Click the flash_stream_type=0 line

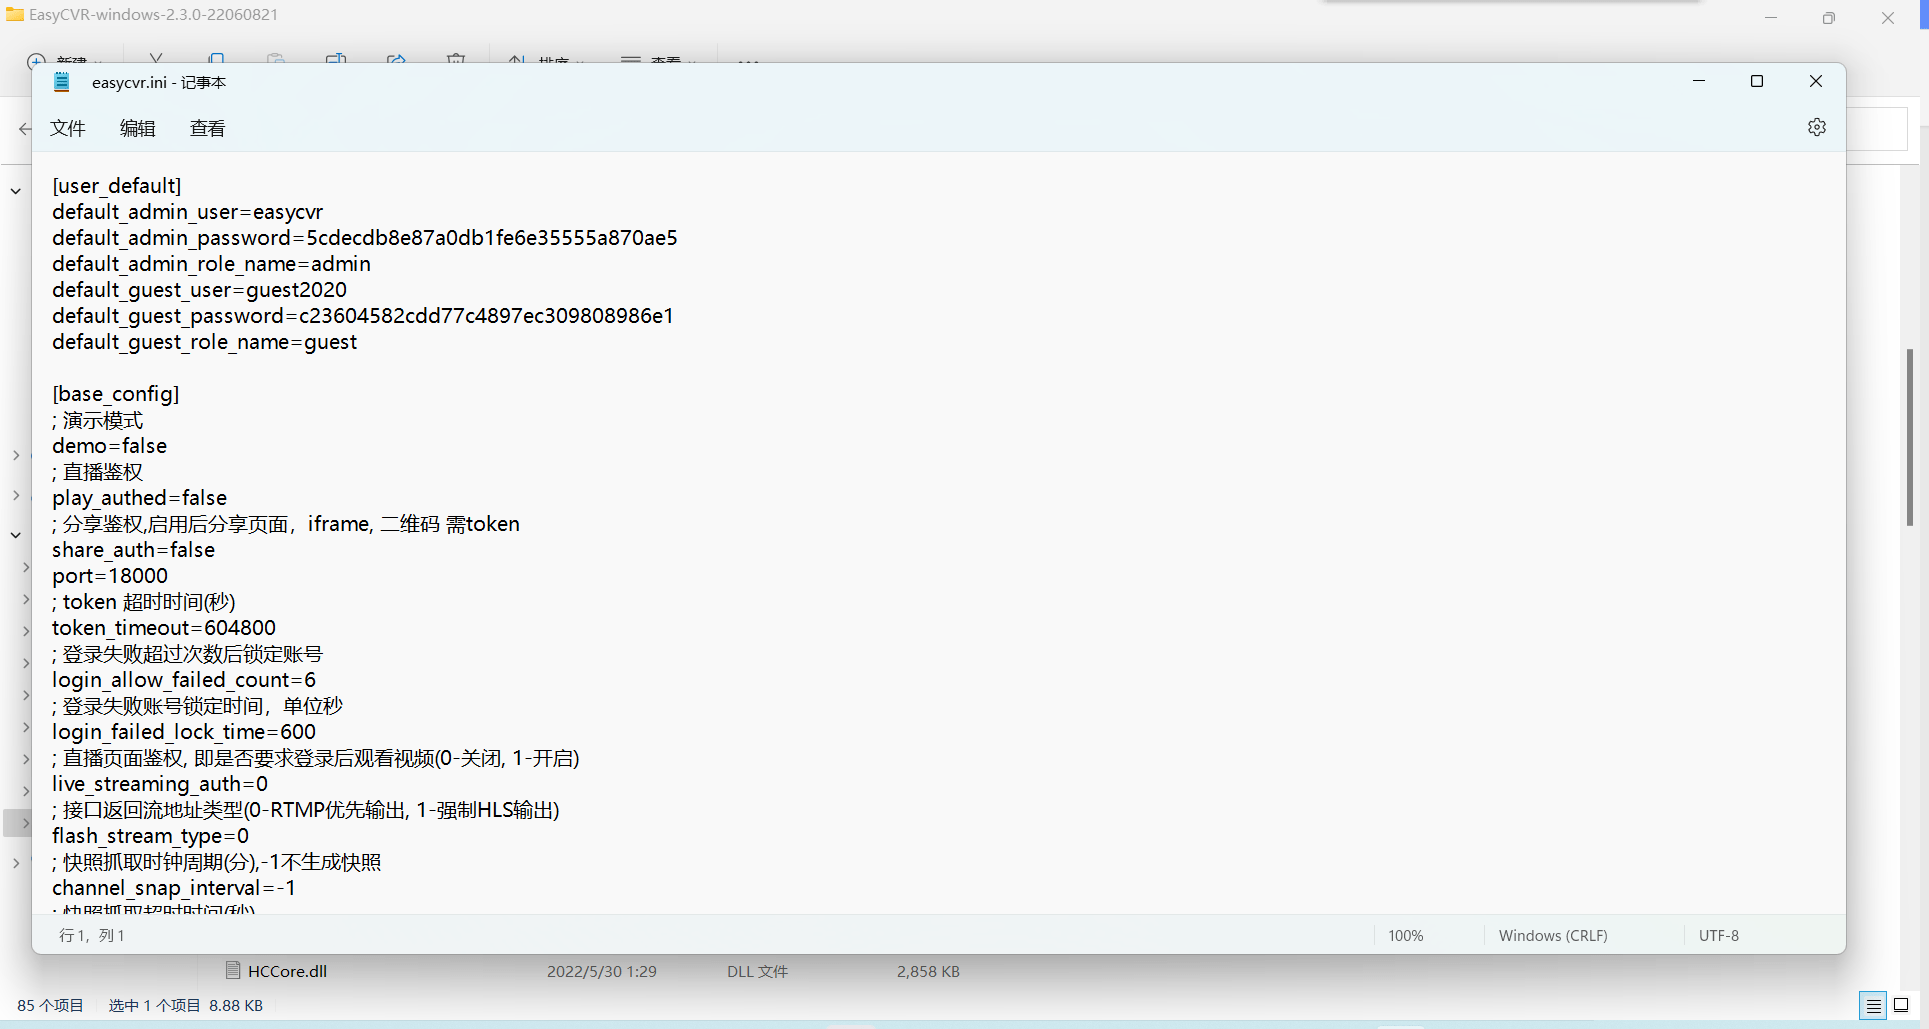[151, 835]
